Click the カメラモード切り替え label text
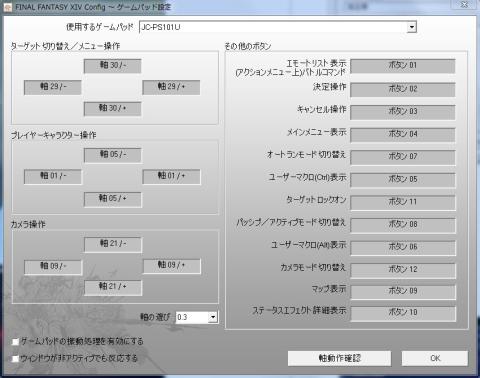 (313, 267)
